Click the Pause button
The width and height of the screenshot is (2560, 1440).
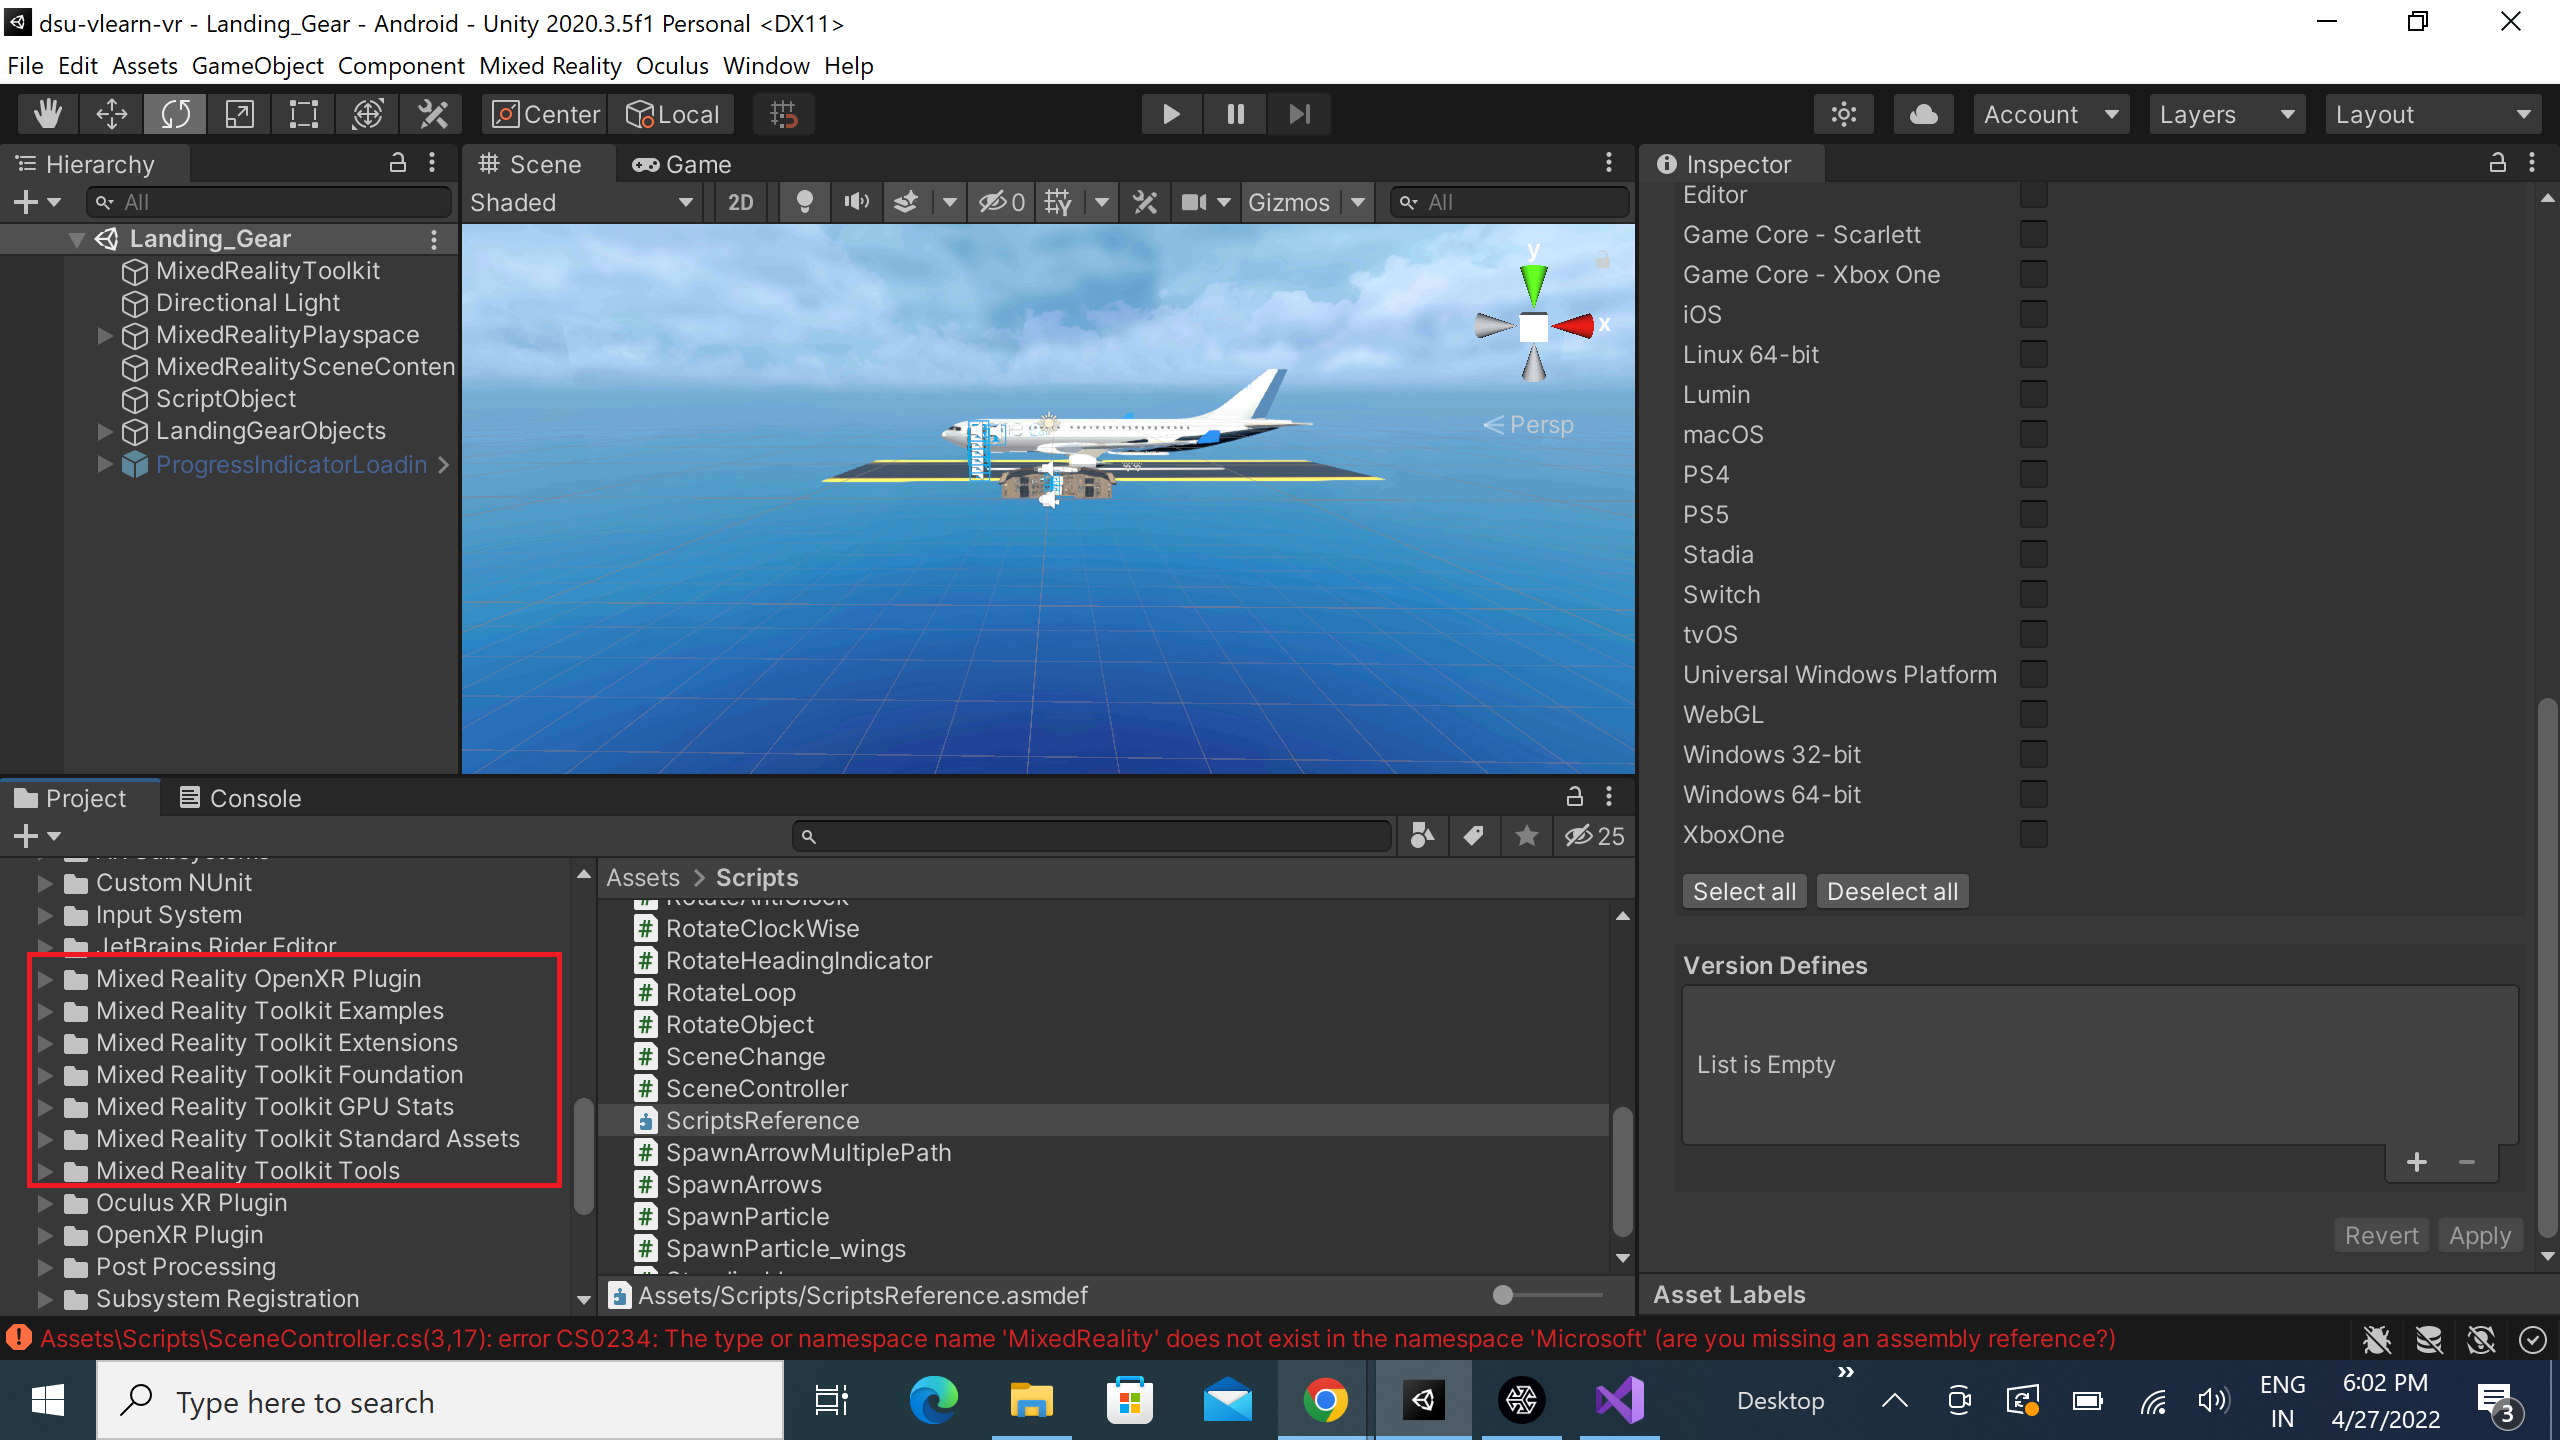tap(1235, 114)
